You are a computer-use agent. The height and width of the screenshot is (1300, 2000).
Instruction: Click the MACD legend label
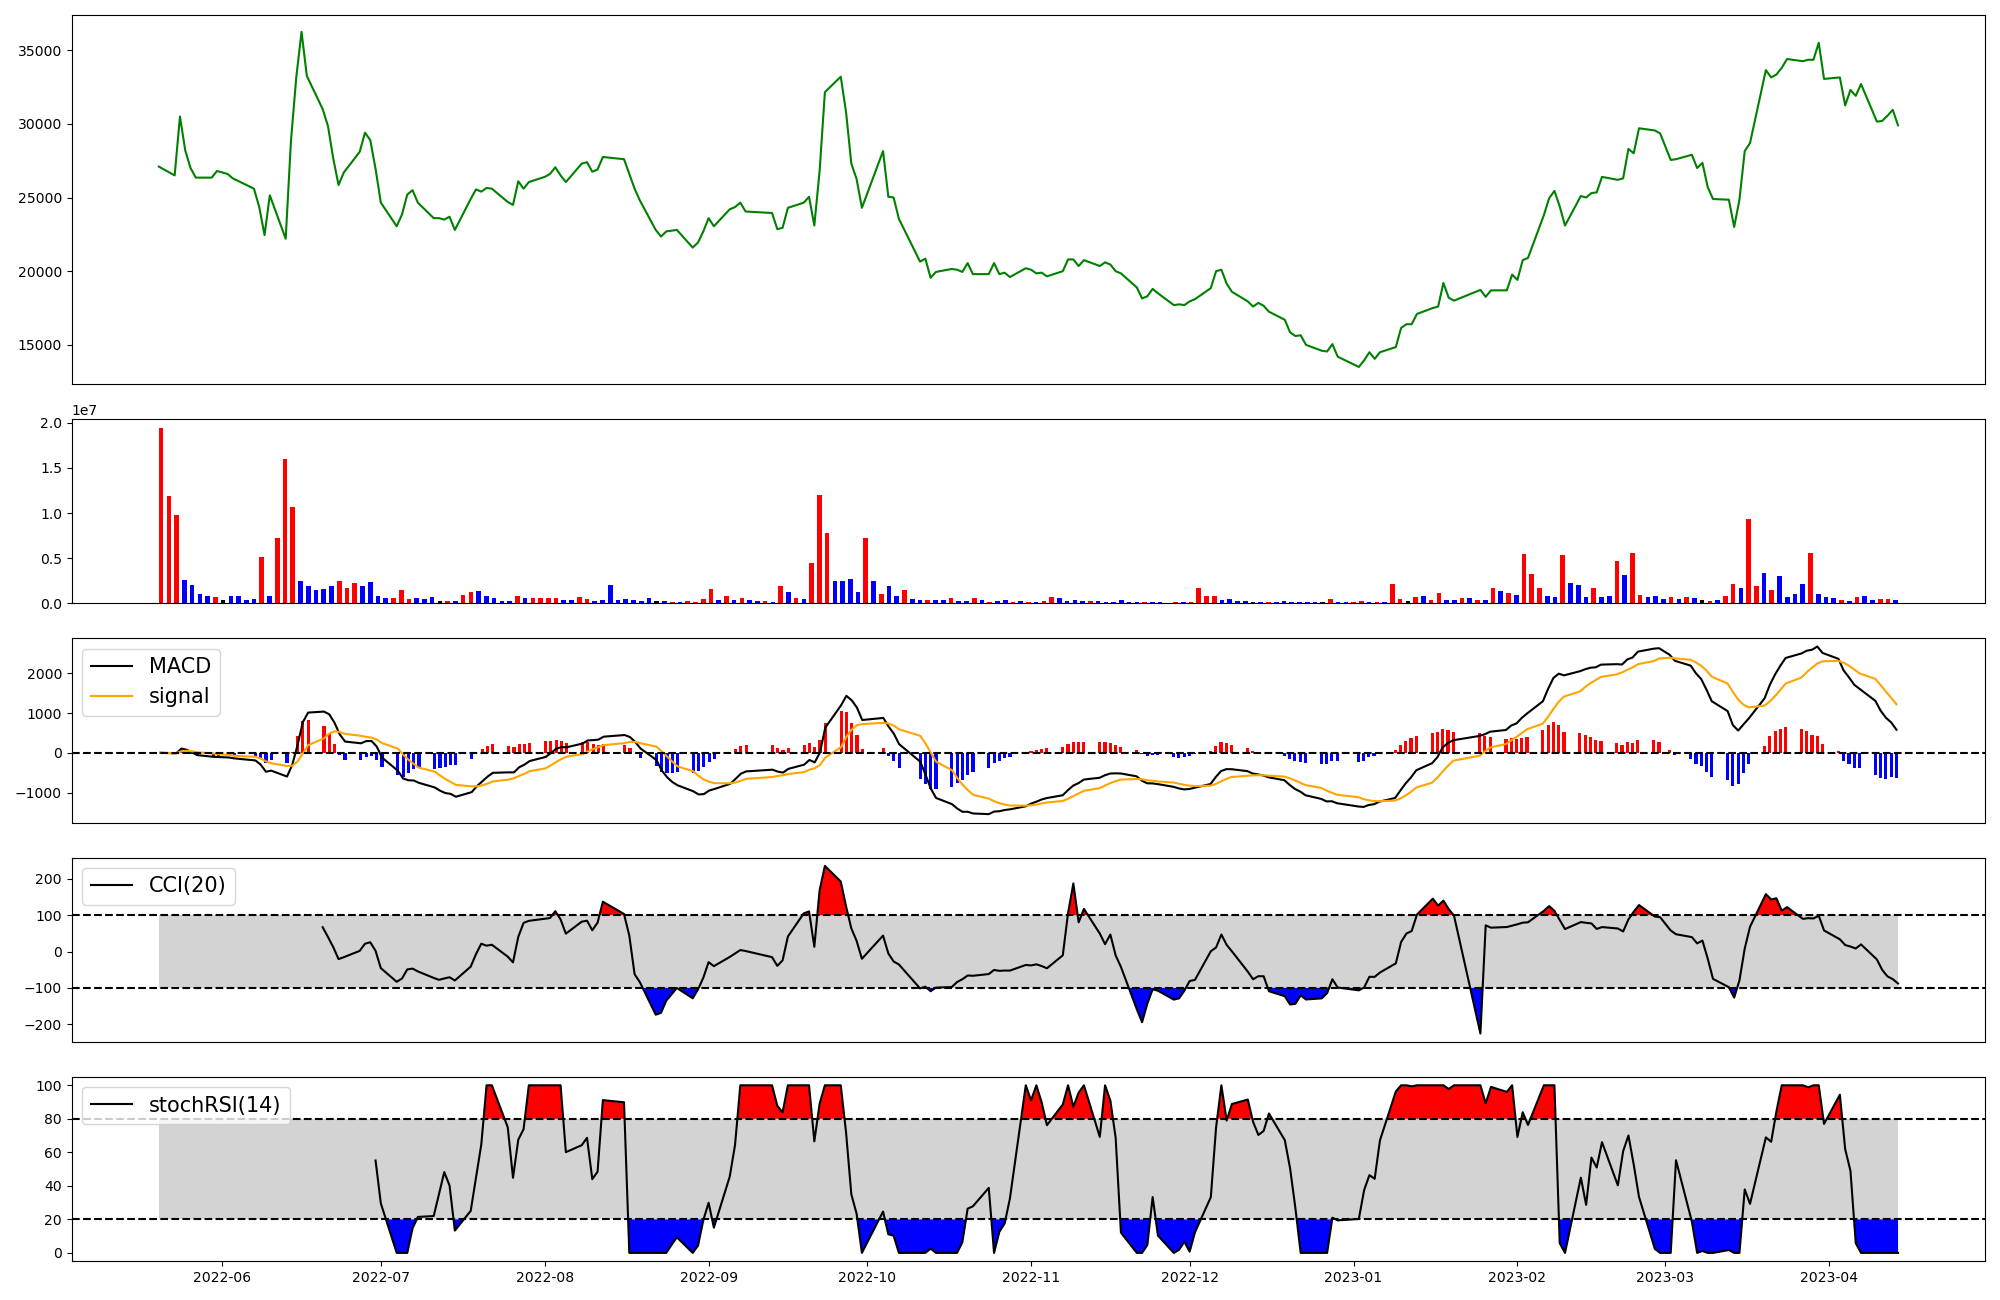pos(179,666)
